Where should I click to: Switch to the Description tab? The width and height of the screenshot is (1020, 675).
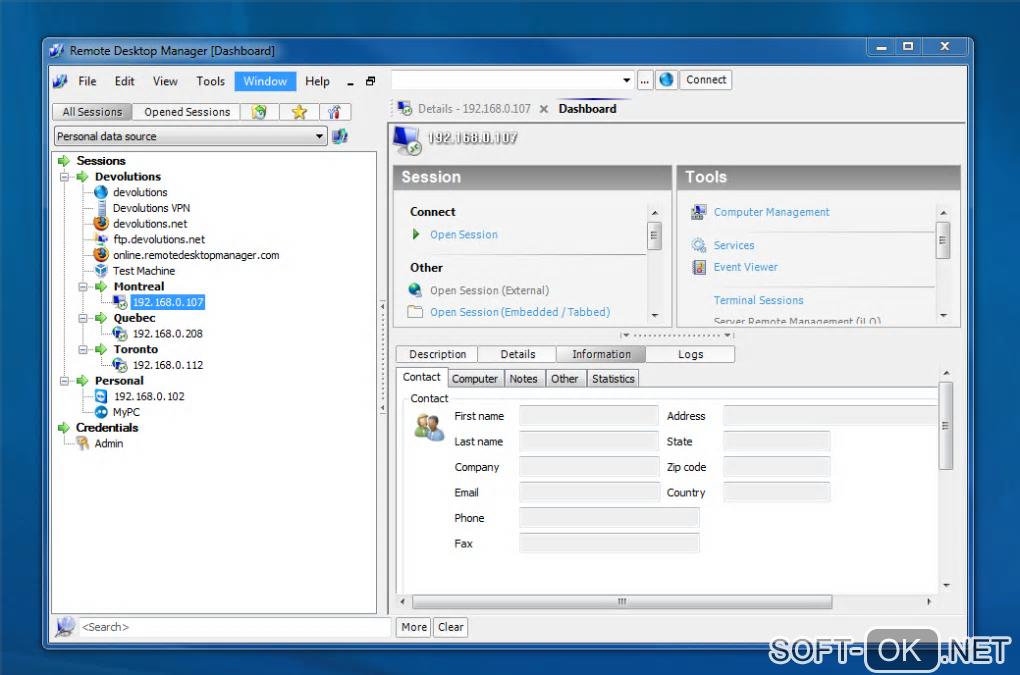[437, 354]
